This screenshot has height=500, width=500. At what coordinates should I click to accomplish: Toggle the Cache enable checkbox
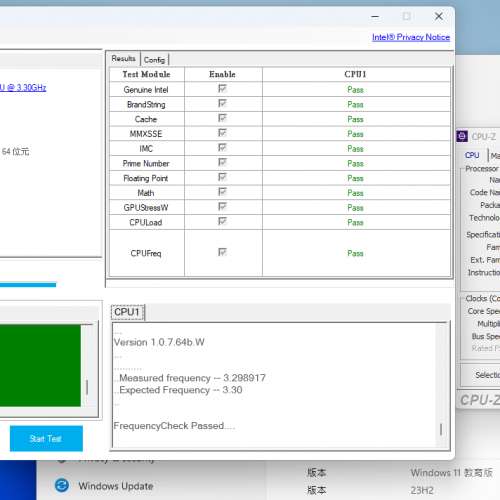pyautogui.click(x=222, y=118)
